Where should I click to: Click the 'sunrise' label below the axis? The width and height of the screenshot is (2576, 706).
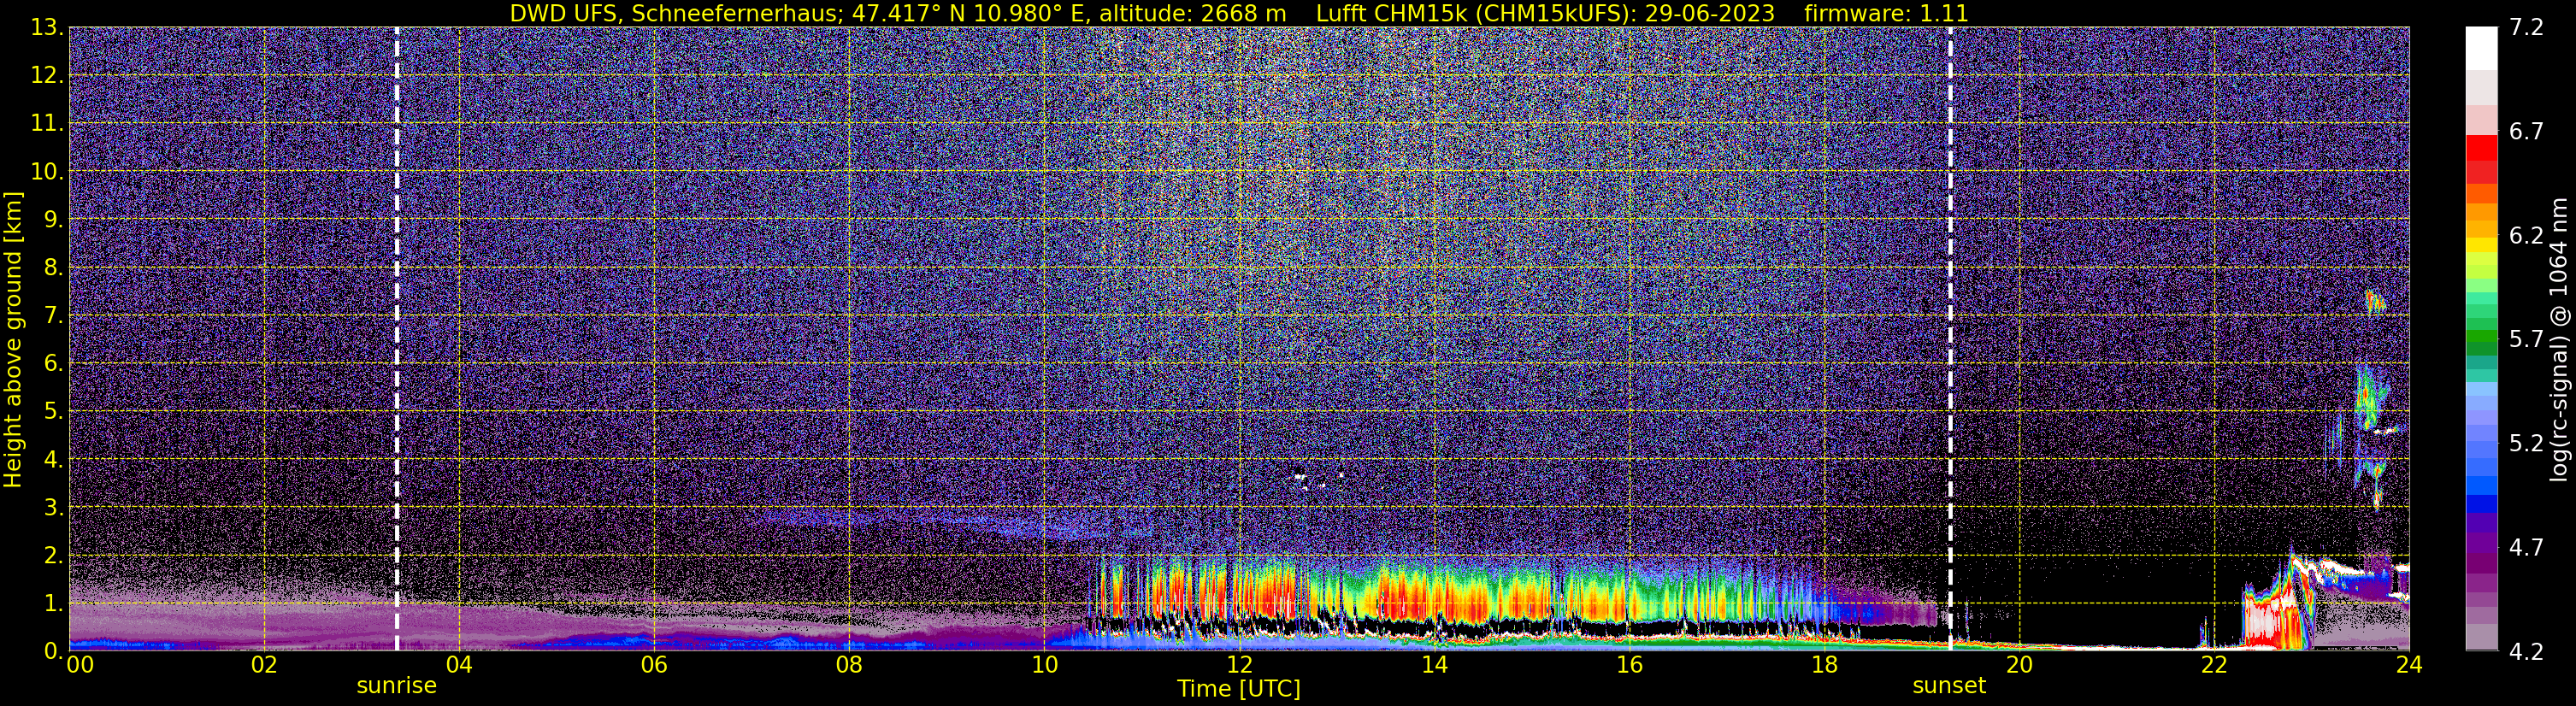[x=397, y=686]
